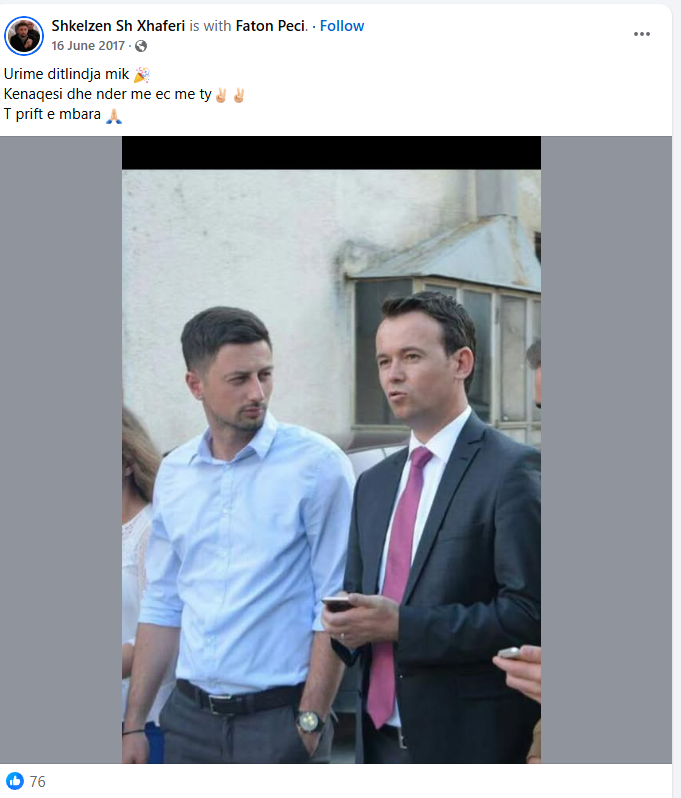
Task: Click the globe public-audience icon
Action: pos(141,46)
